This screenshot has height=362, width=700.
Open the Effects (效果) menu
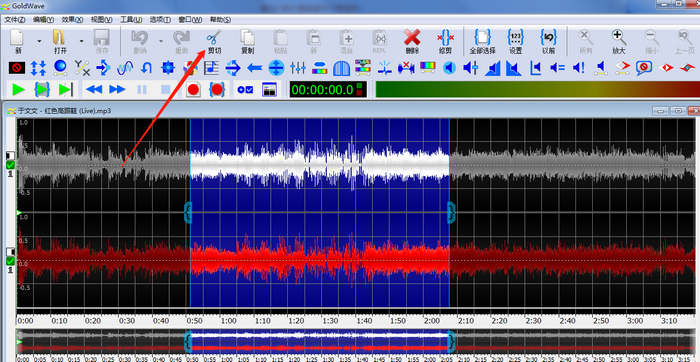[x=72, y=20]
